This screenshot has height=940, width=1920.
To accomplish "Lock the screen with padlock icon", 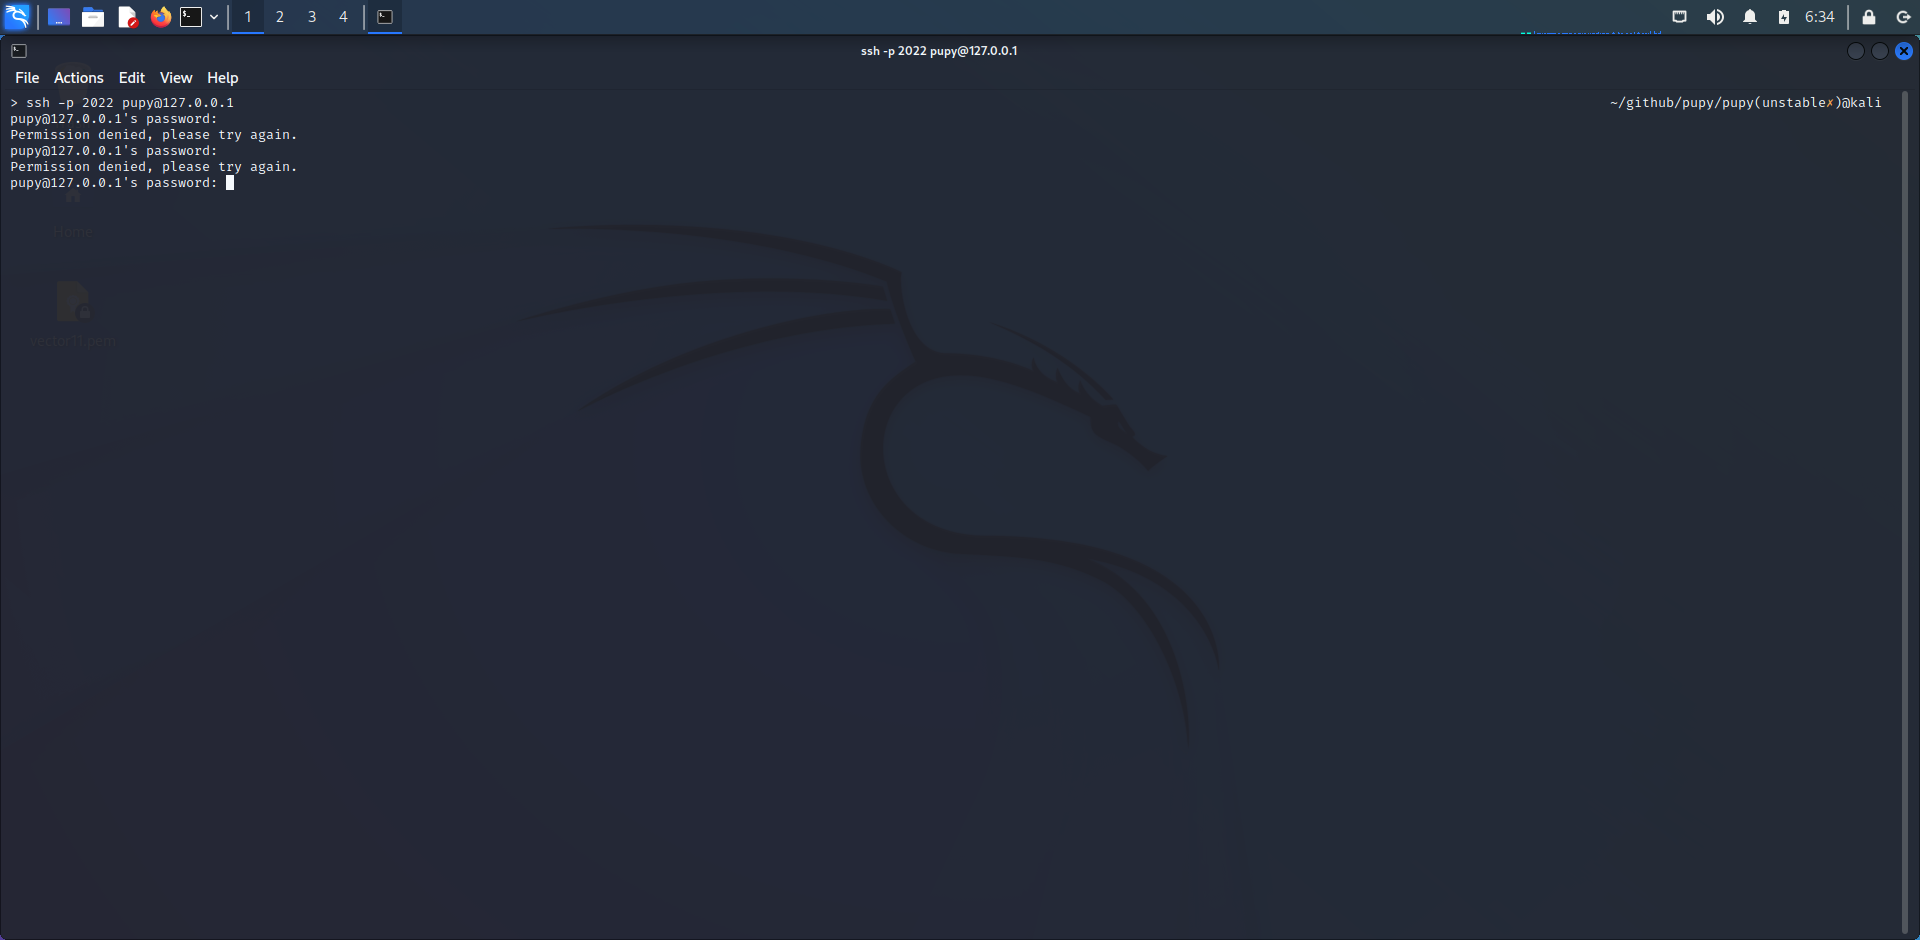I will pyautogui.click(x=1869, y=17).
